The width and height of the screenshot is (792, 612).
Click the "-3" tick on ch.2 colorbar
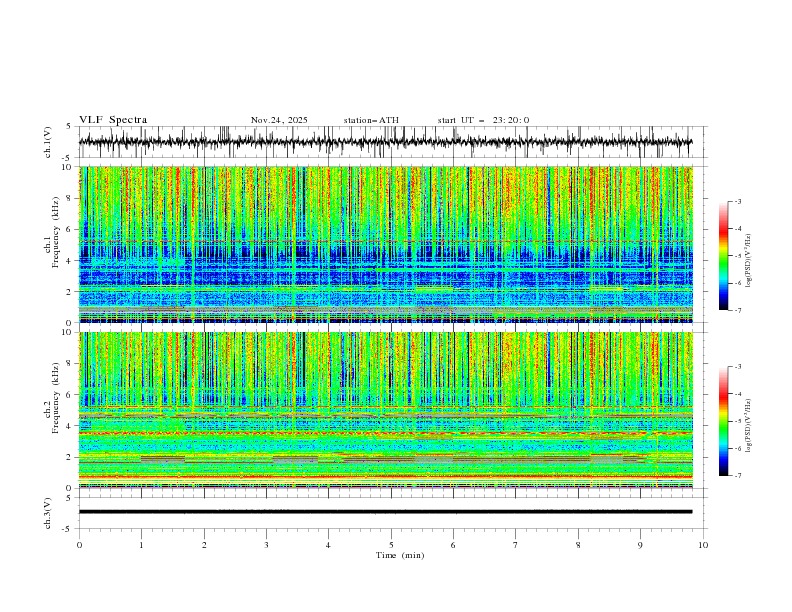[x=738, y=367]
